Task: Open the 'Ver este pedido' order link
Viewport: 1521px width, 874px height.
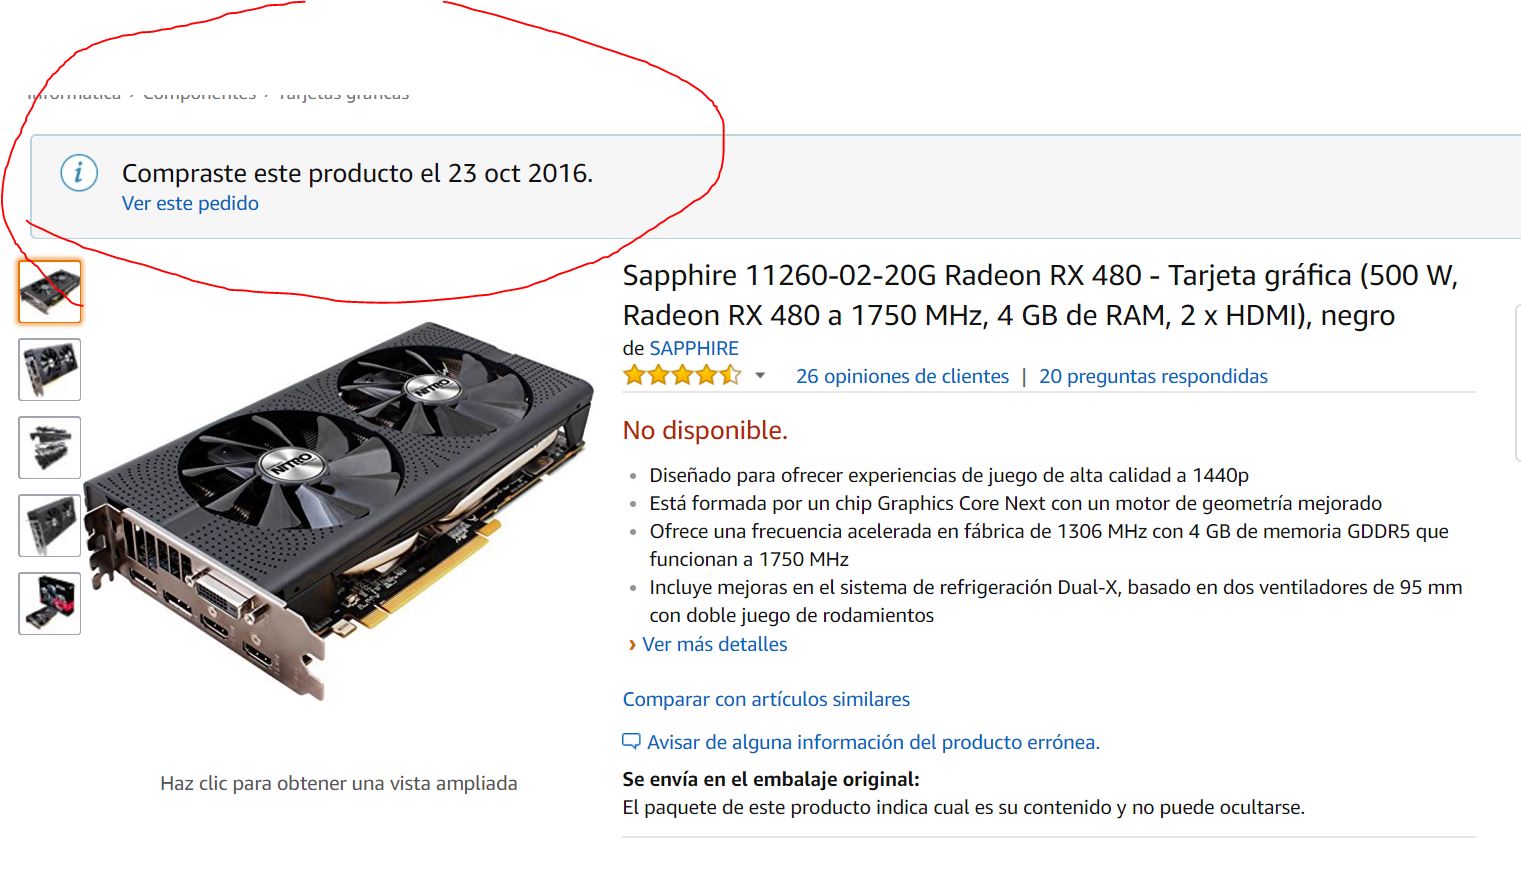Action: point(190,203)
